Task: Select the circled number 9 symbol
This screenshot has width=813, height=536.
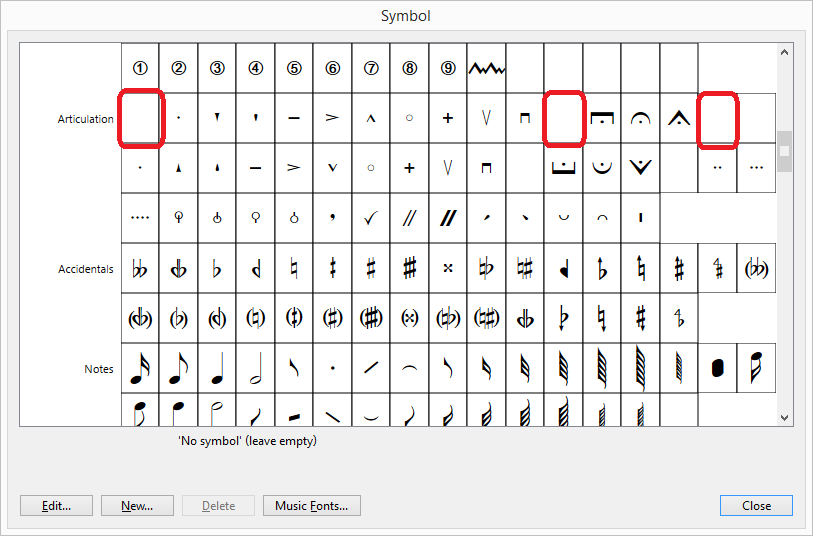Action: (x=448, y=69)
